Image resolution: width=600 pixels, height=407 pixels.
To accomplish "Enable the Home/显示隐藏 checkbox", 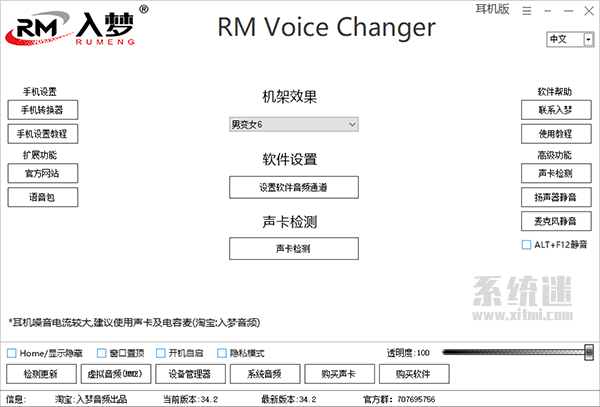I will 12,353.
